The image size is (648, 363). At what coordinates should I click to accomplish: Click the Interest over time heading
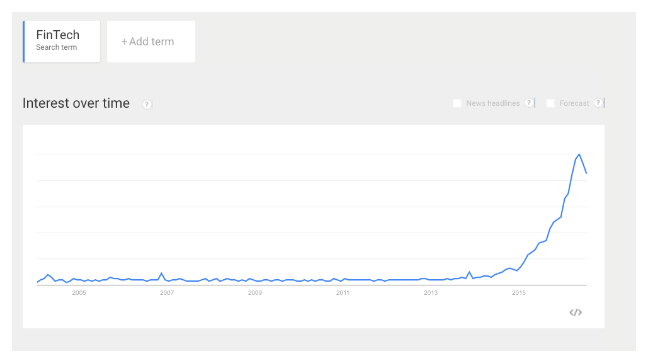pyautogui.click(x=76, y=103)
